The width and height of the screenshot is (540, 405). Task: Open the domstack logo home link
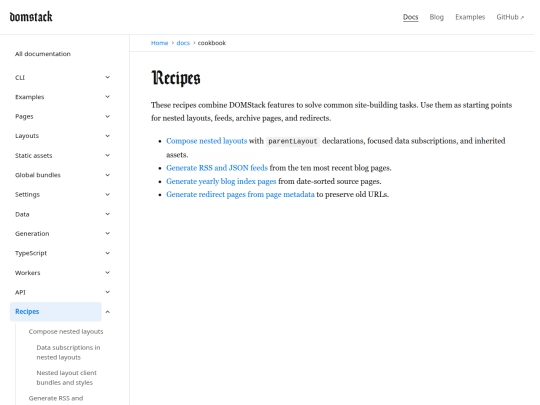pos(31,17)
